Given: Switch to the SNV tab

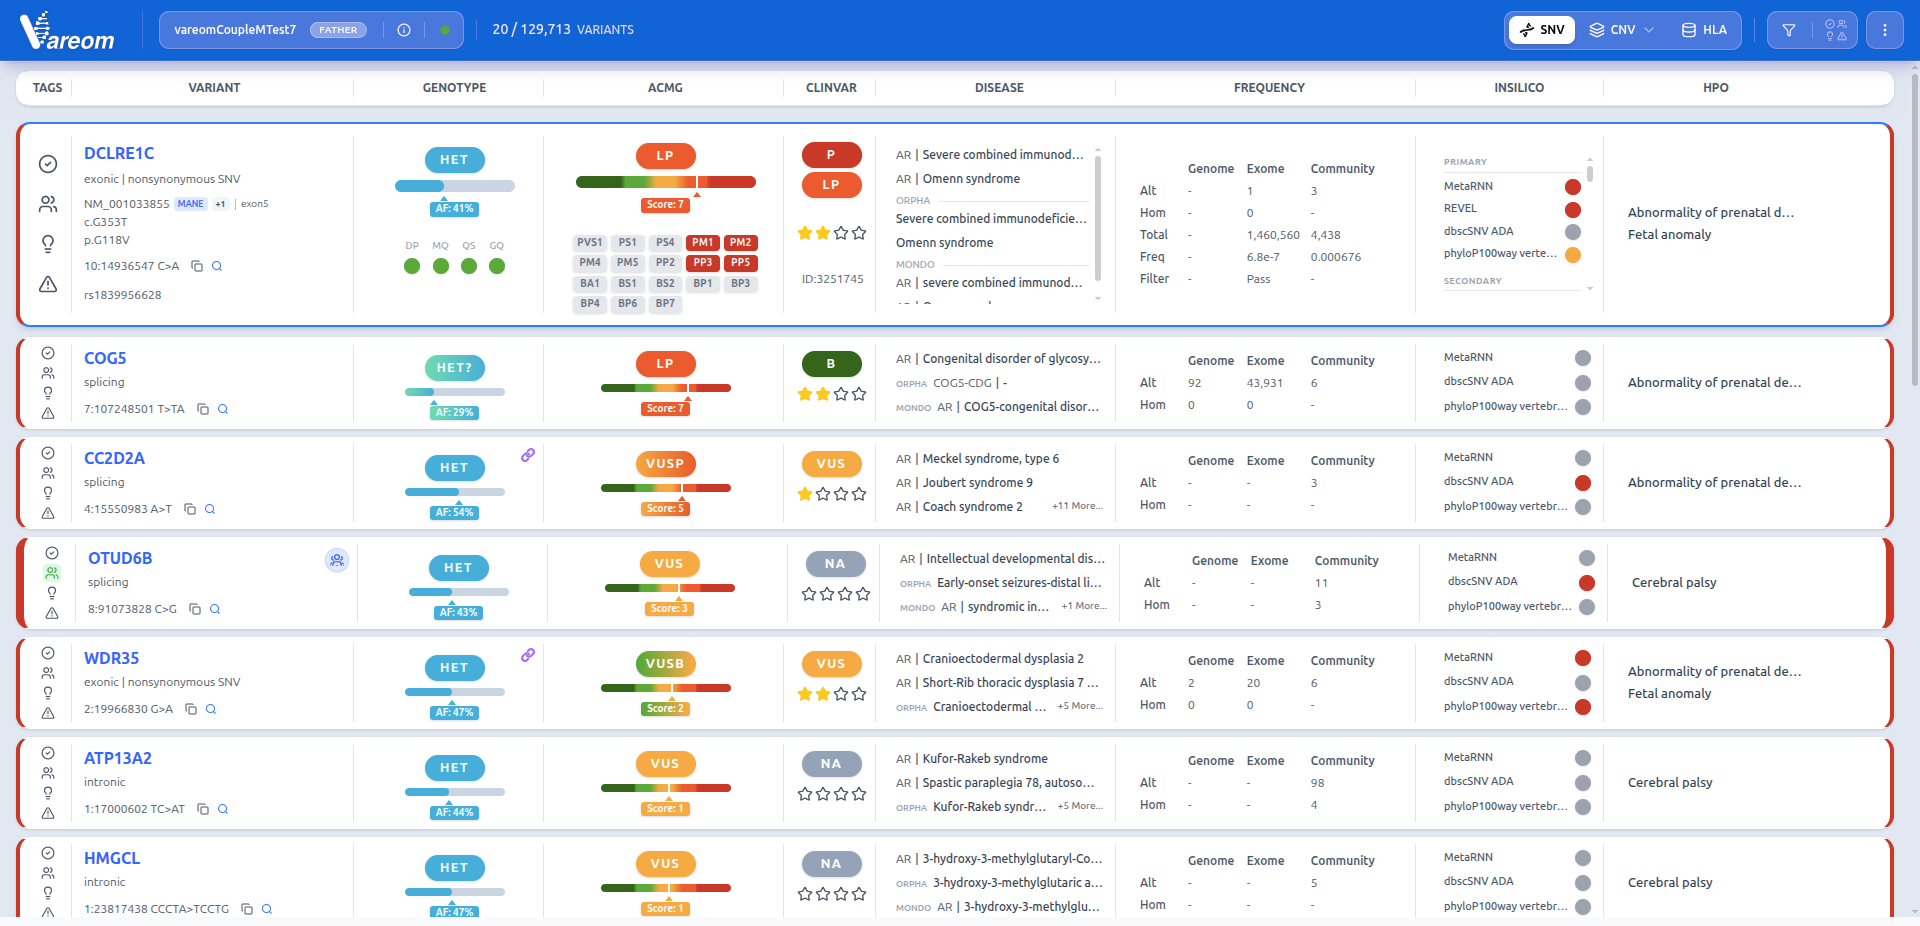Looking at the screenshot, I should coord(1542,30).
